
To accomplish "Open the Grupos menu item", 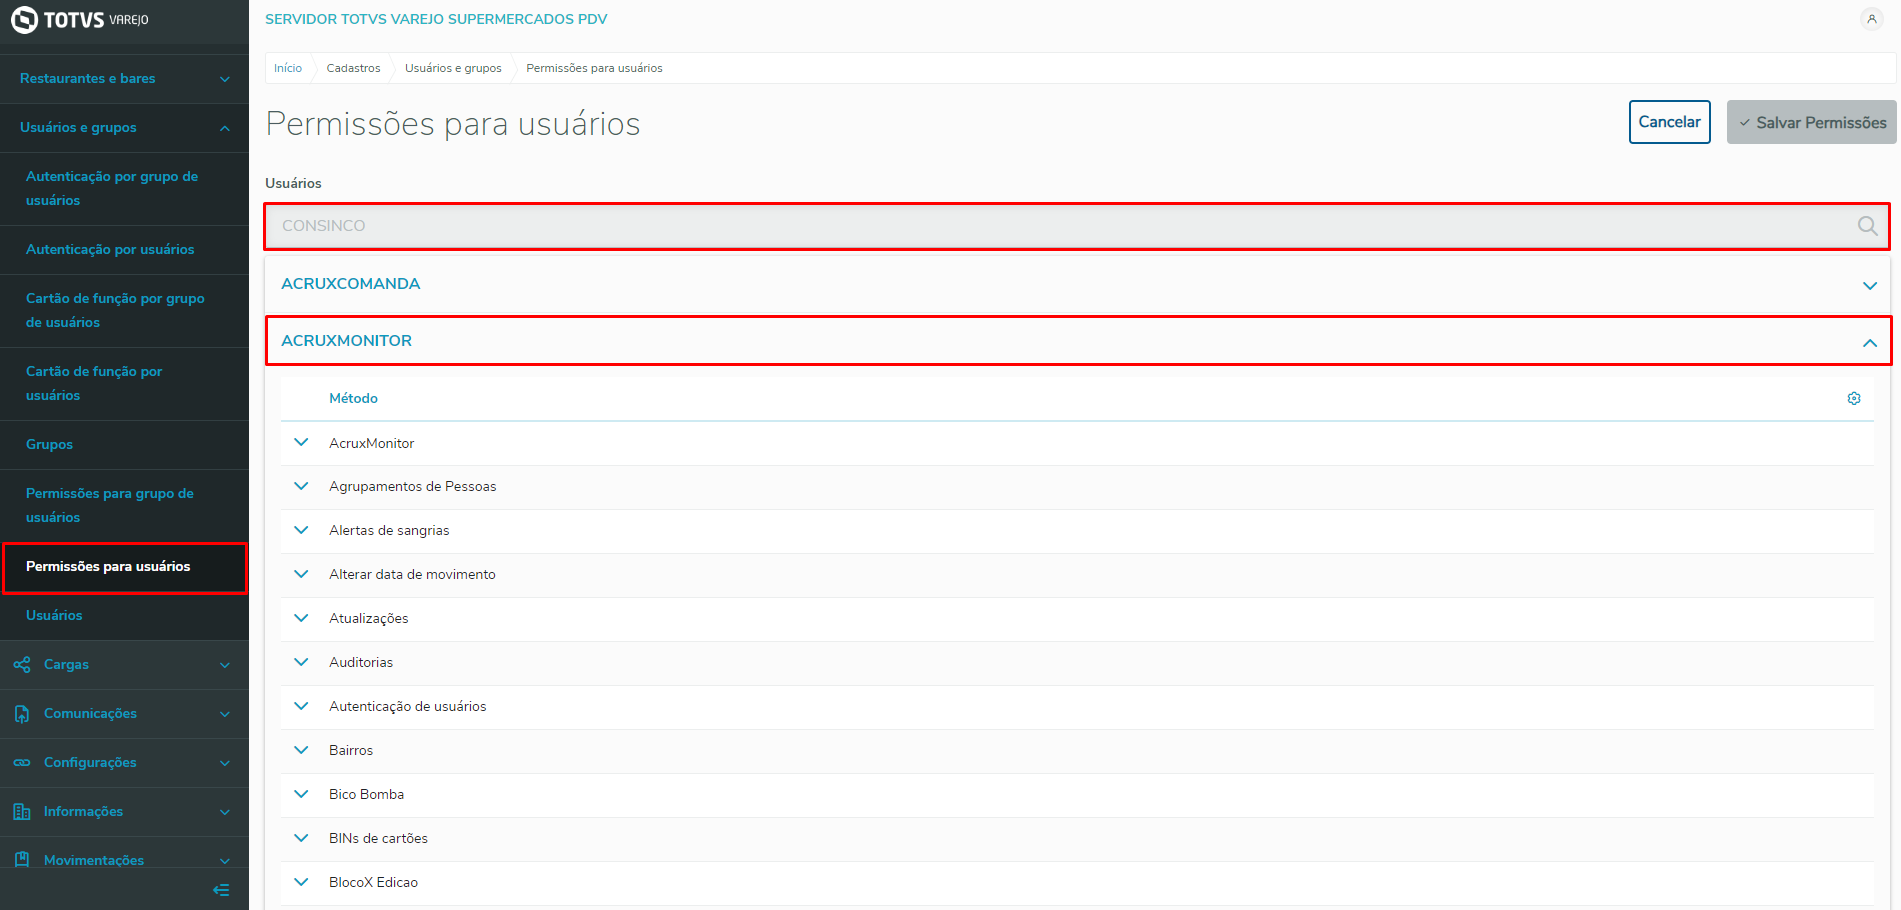I will click(x=124, y=444).
